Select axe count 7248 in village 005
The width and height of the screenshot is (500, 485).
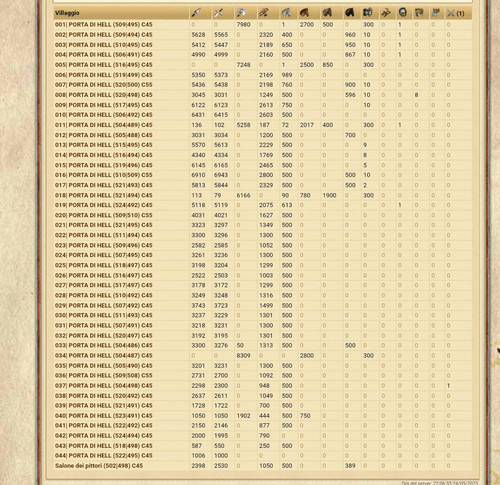(243, 65)
